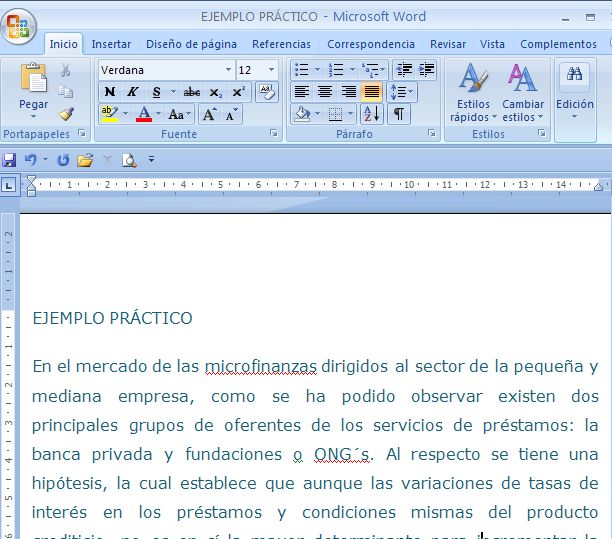Screen dimensions: 612x539
Task: Sort text with A-Z icon
Action: (x=372, y=114)
